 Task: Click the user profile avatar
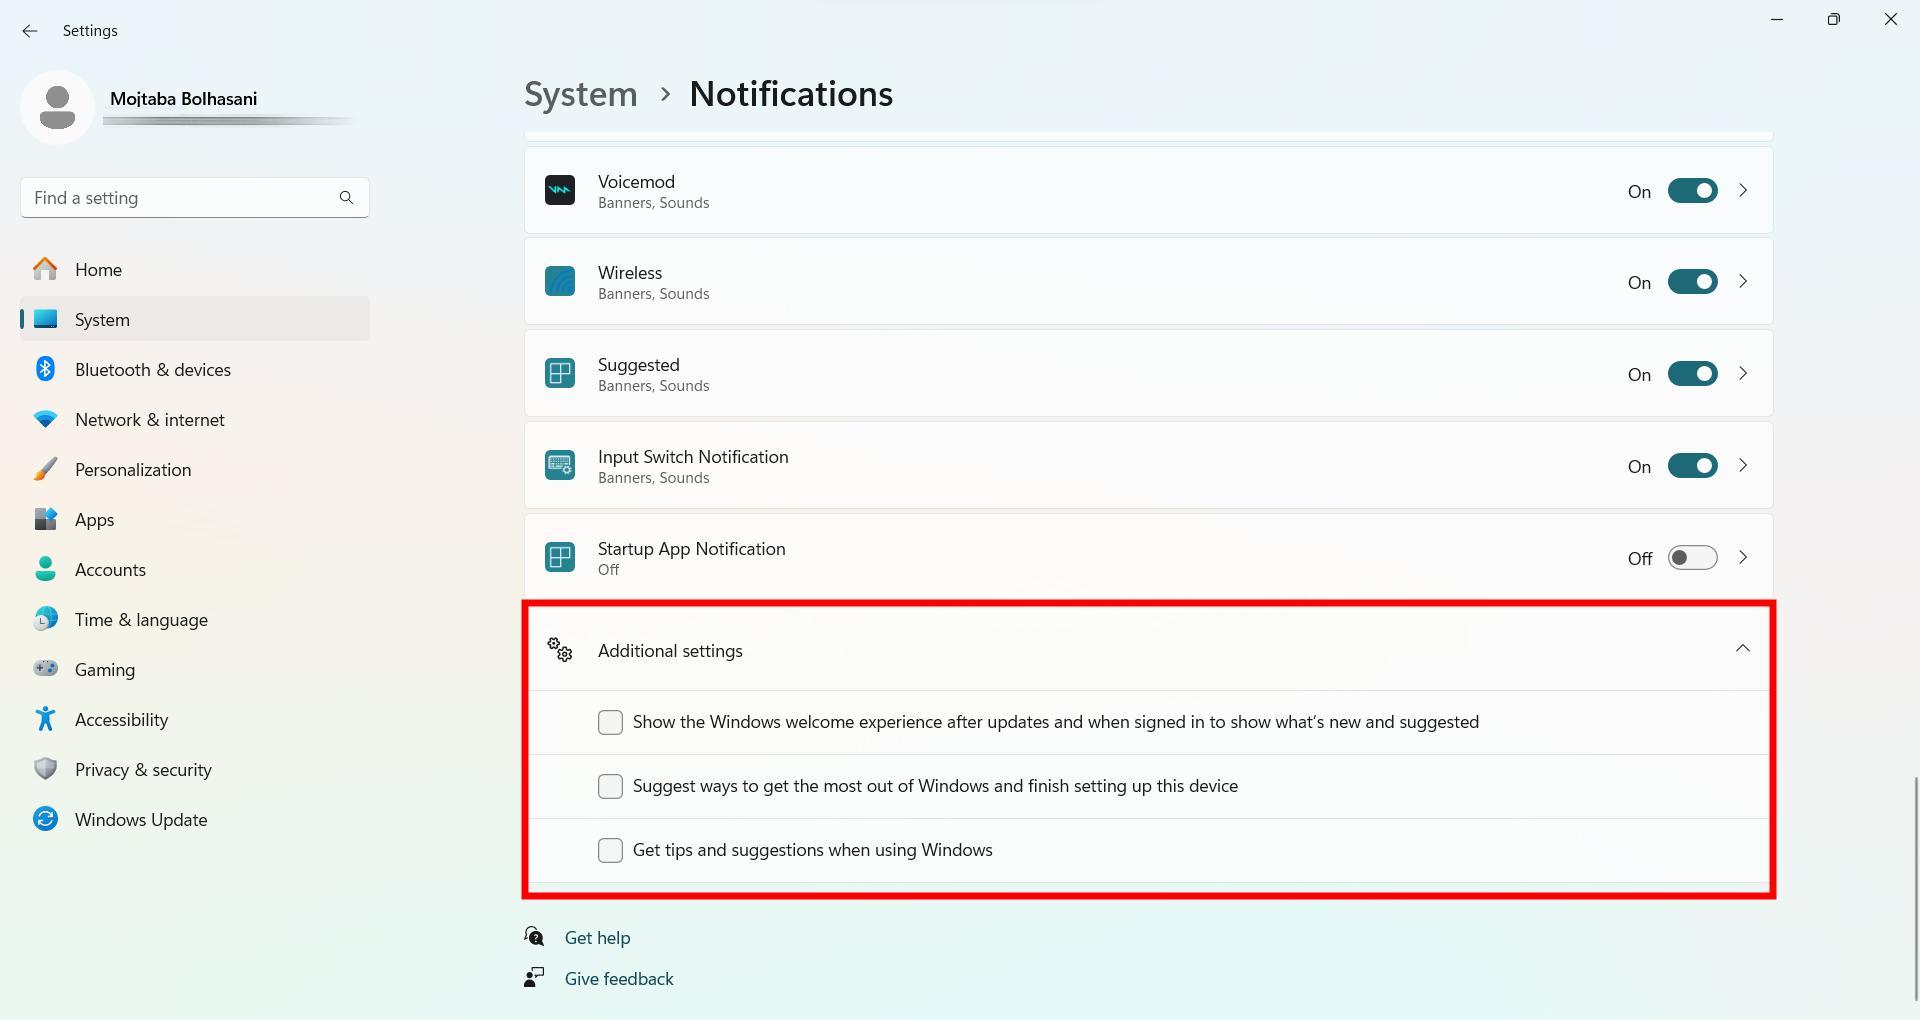tap(57, 107)
